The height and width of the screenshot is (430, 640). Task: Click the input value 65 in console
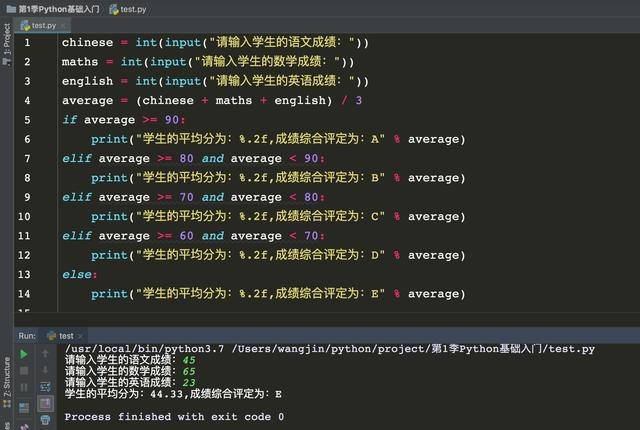coord(189,371)
